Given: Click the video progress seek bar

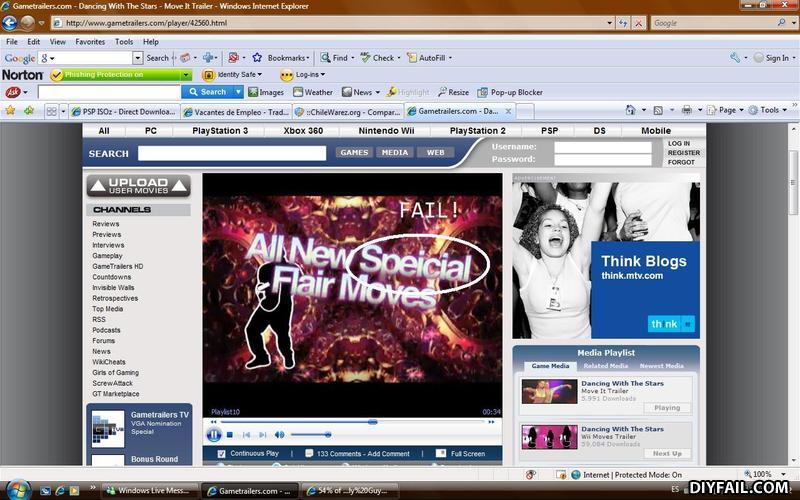Looking at the screenshot, I should click(352, 422).
